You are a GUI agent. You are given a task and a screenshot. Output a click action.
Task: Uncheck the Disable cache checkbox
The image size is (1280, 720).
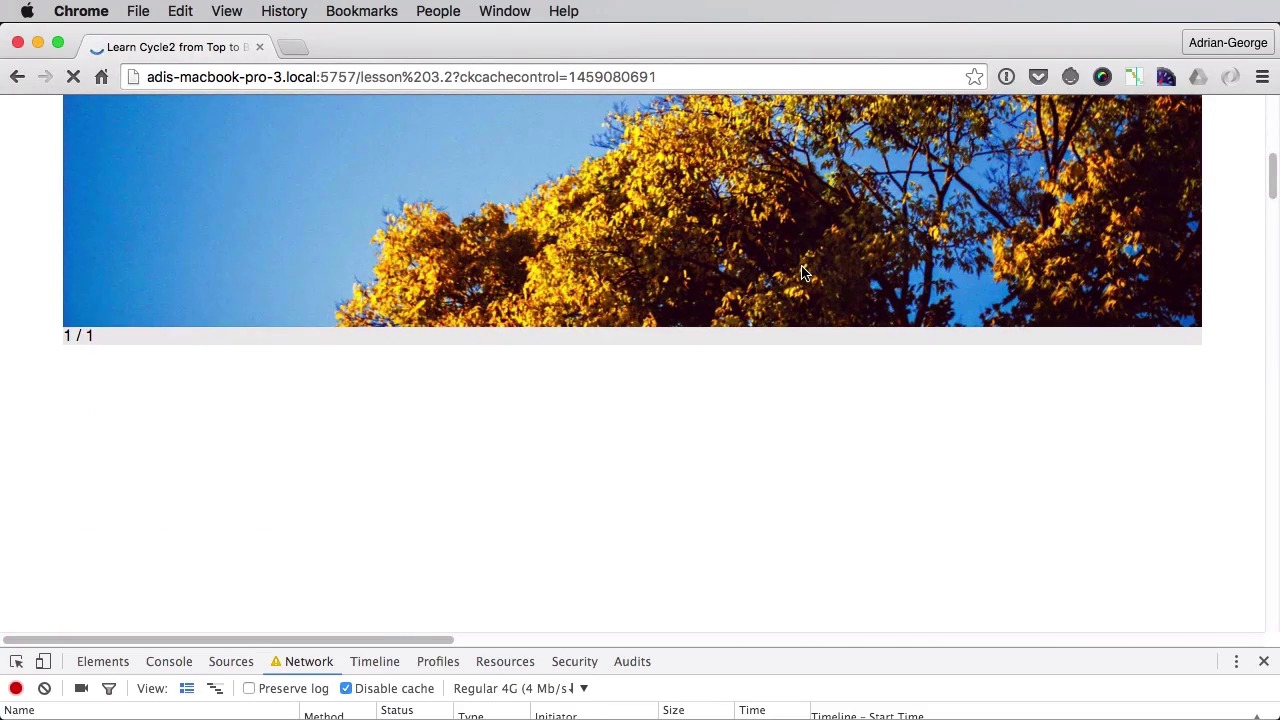coord(346,688)
